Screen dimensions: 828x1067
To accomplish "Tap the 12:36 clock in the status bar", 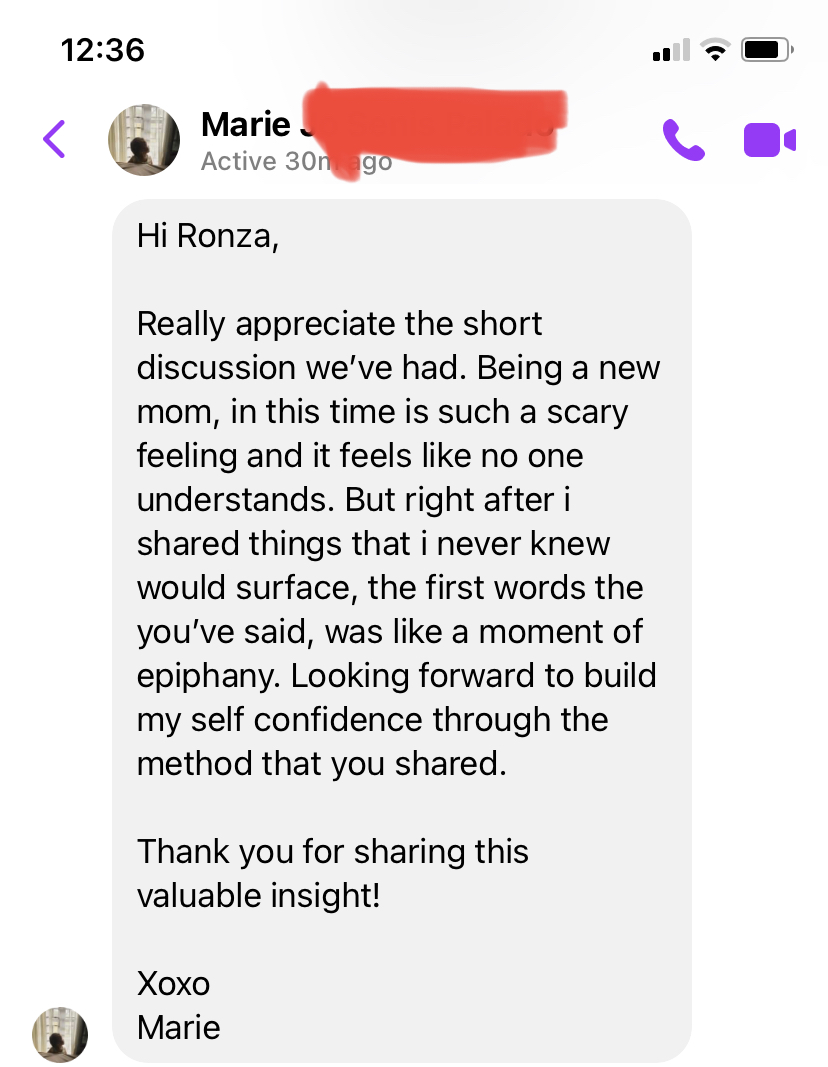I will tap(103, 49).
